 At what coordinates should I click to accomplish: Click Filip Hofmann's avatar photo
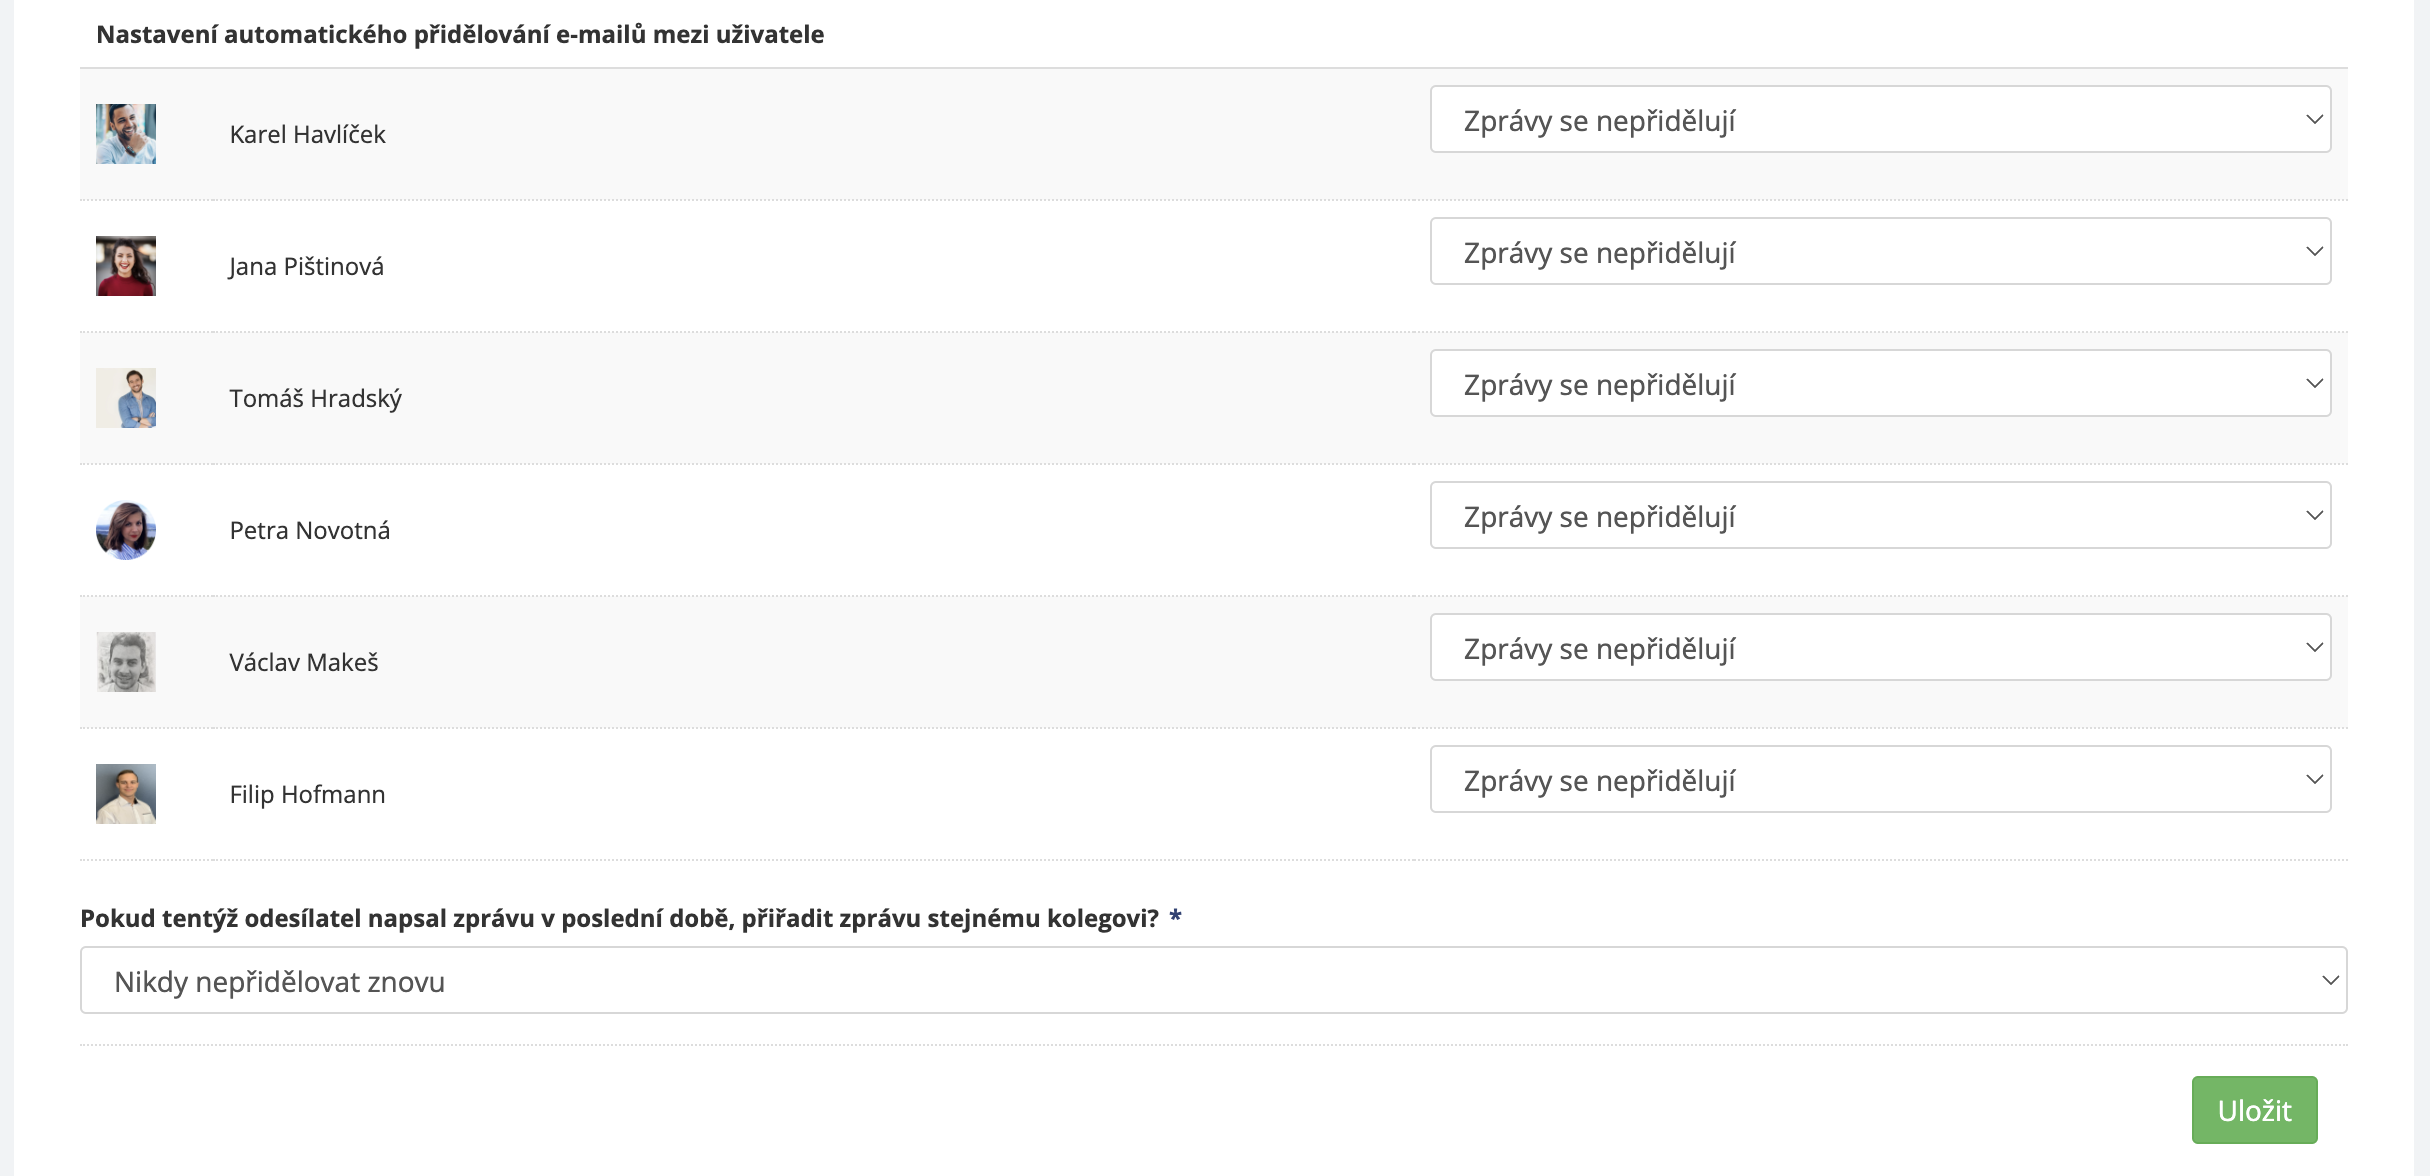pos(126,794)
